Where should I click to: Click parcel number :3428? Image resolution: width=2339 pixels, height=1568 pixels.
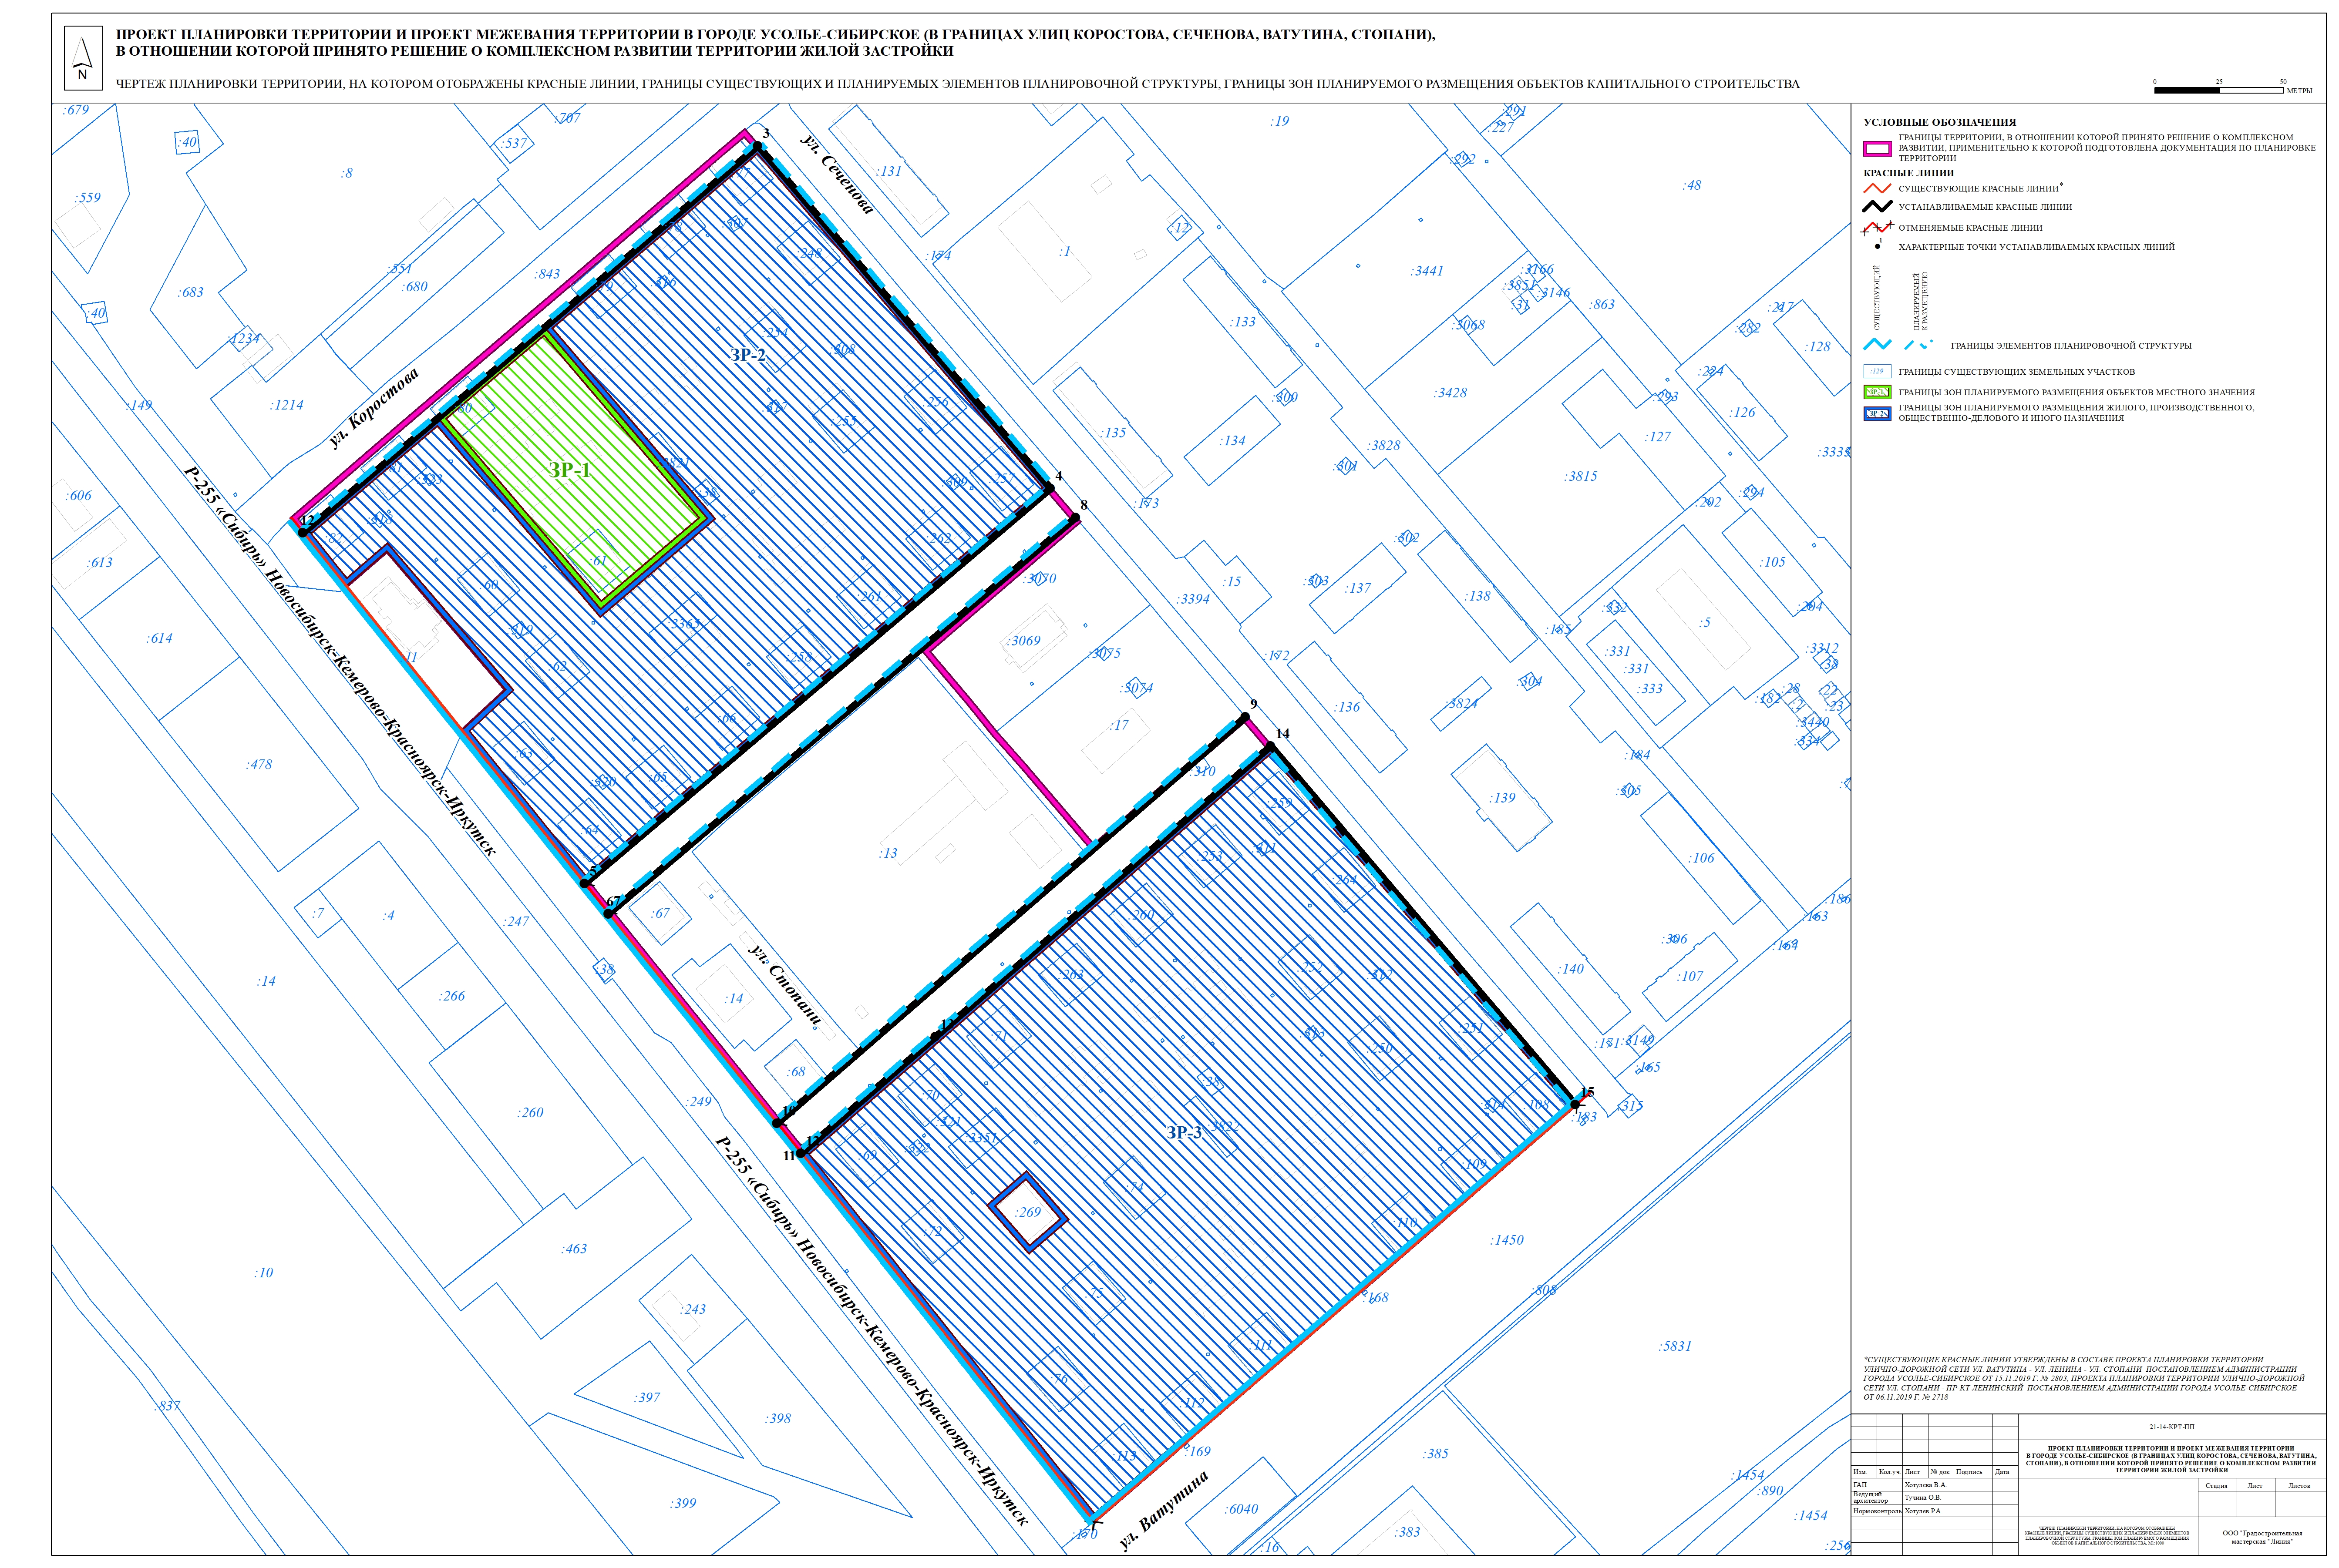pyautogui.click(x=1450, y=393)
